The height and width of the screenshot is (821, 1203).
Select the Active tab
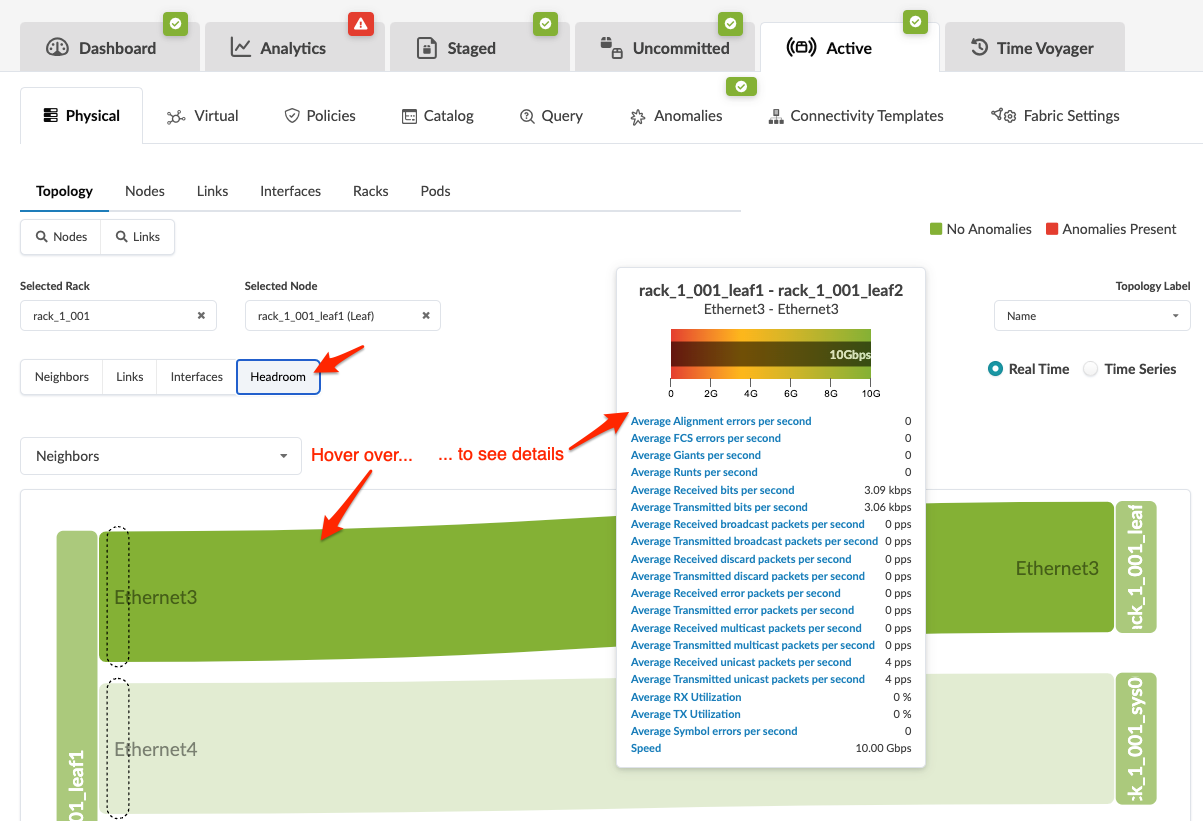pos(849,47)
